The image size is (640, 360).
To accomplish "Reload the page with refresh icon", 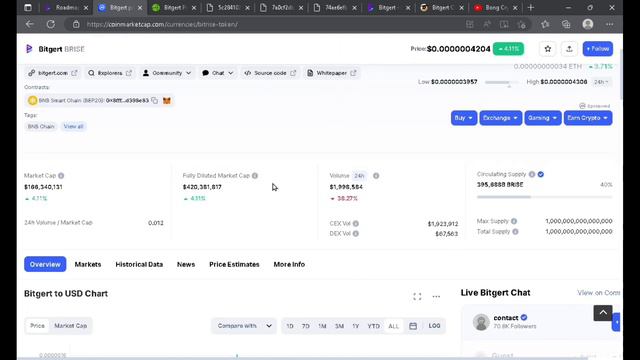I will (51, 24).
